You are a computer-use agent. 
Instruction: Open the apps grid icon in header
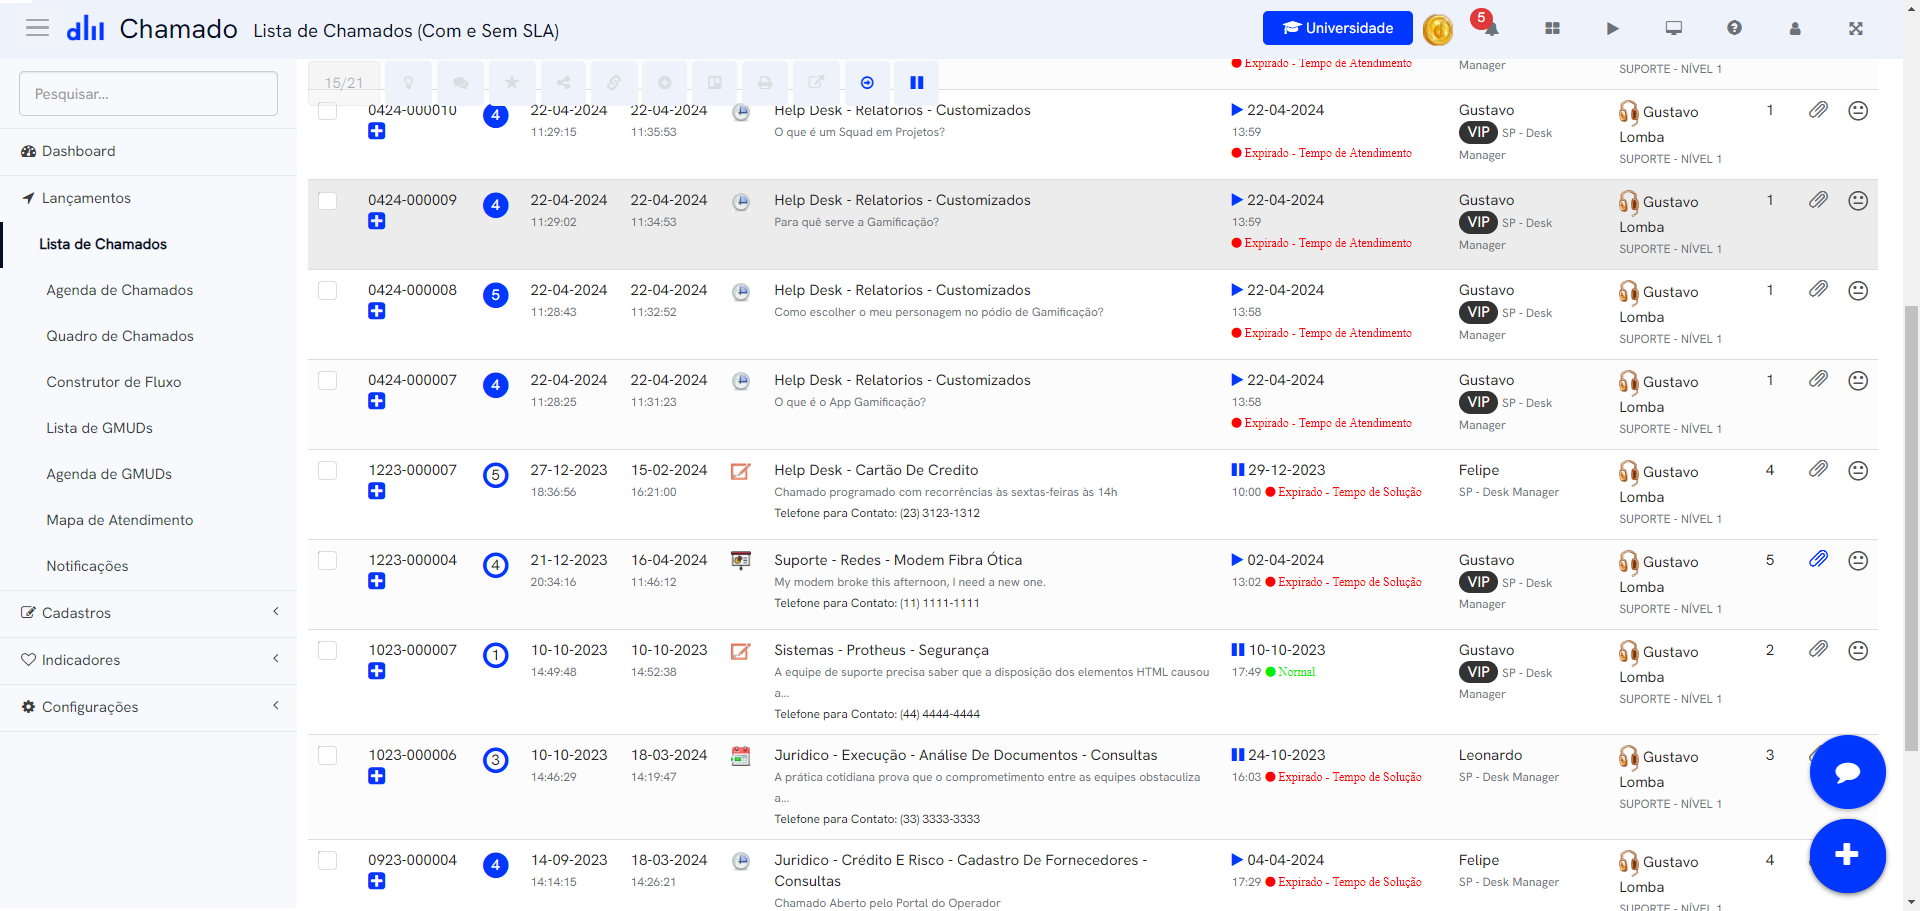click(x=1552, y=29)
